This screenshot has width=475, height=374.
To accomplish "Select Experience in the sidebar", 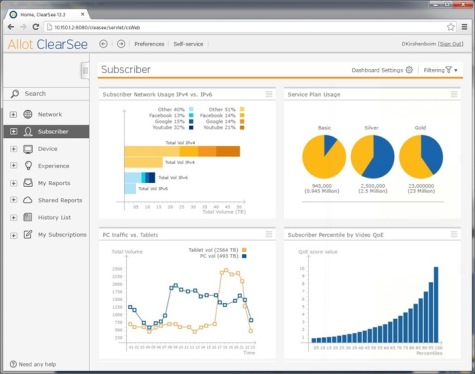I will pos(53,166).
